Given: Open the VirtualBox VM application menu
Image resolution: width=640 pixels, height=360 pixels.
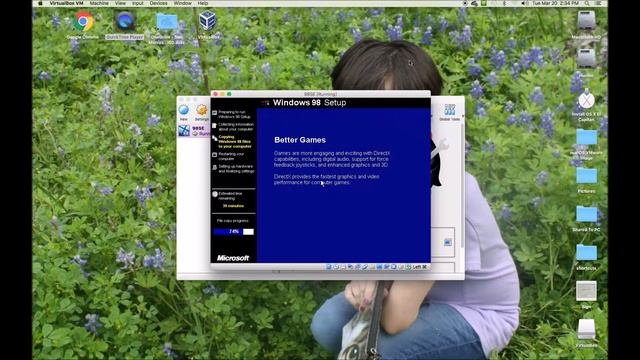Looking at the screenshot, I should pos(67,3).
